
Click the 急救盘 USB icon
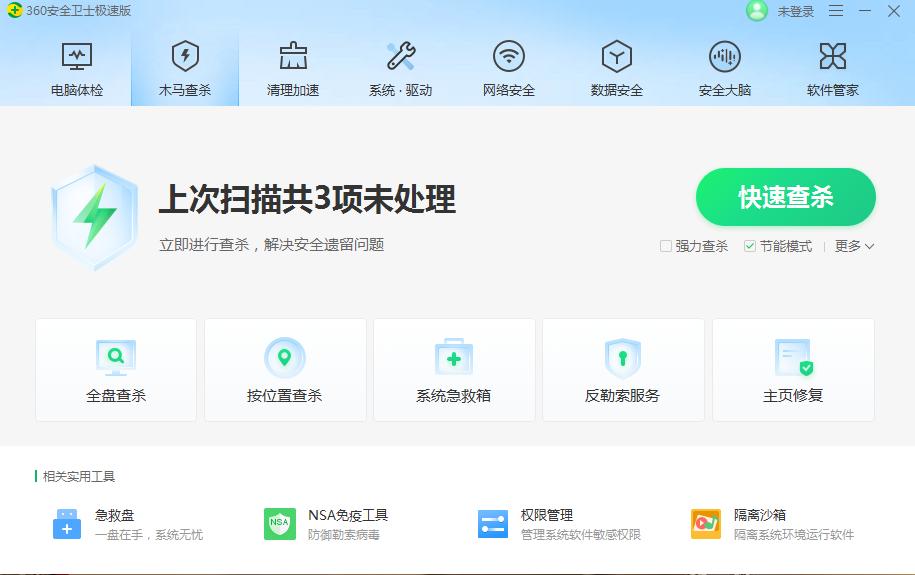(67, 524)
